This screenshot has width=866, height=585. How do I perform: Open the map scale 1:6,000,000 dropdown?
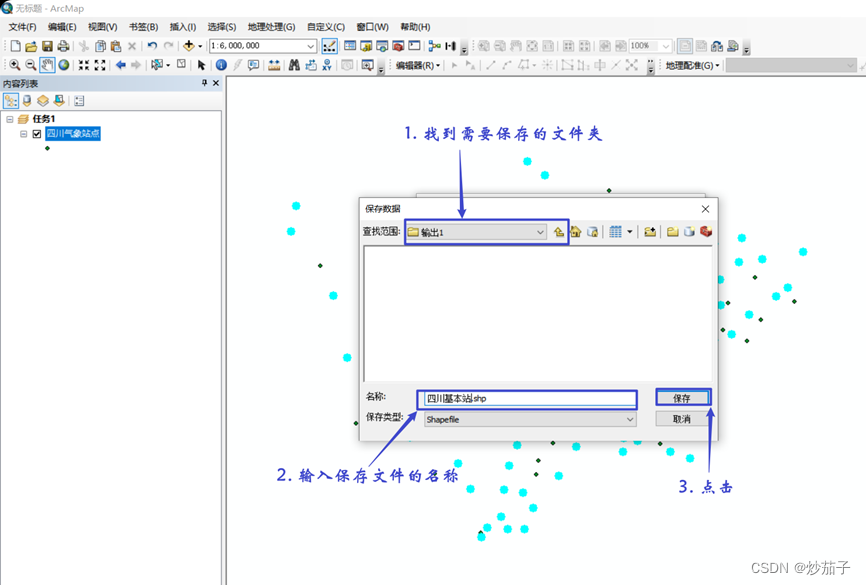pyautogui.click(x=311, y=46)
